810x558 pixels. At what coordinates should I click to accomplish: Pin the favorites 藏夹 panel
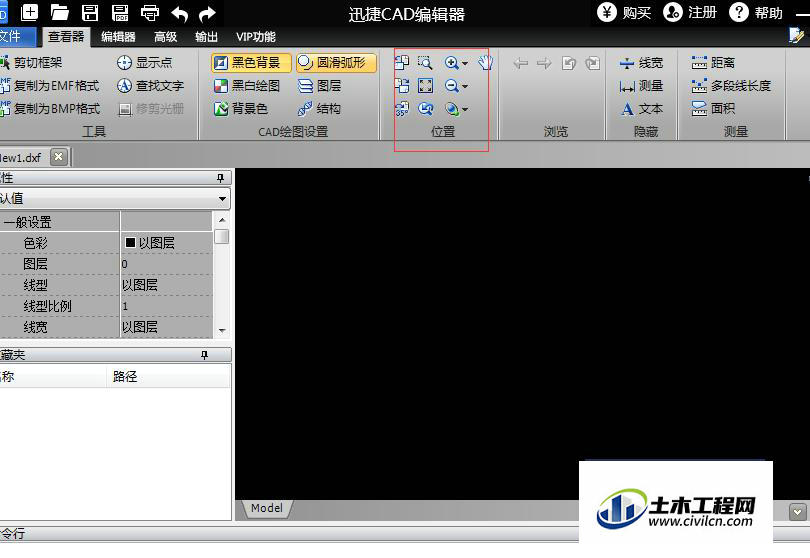(x=205, y=355)
